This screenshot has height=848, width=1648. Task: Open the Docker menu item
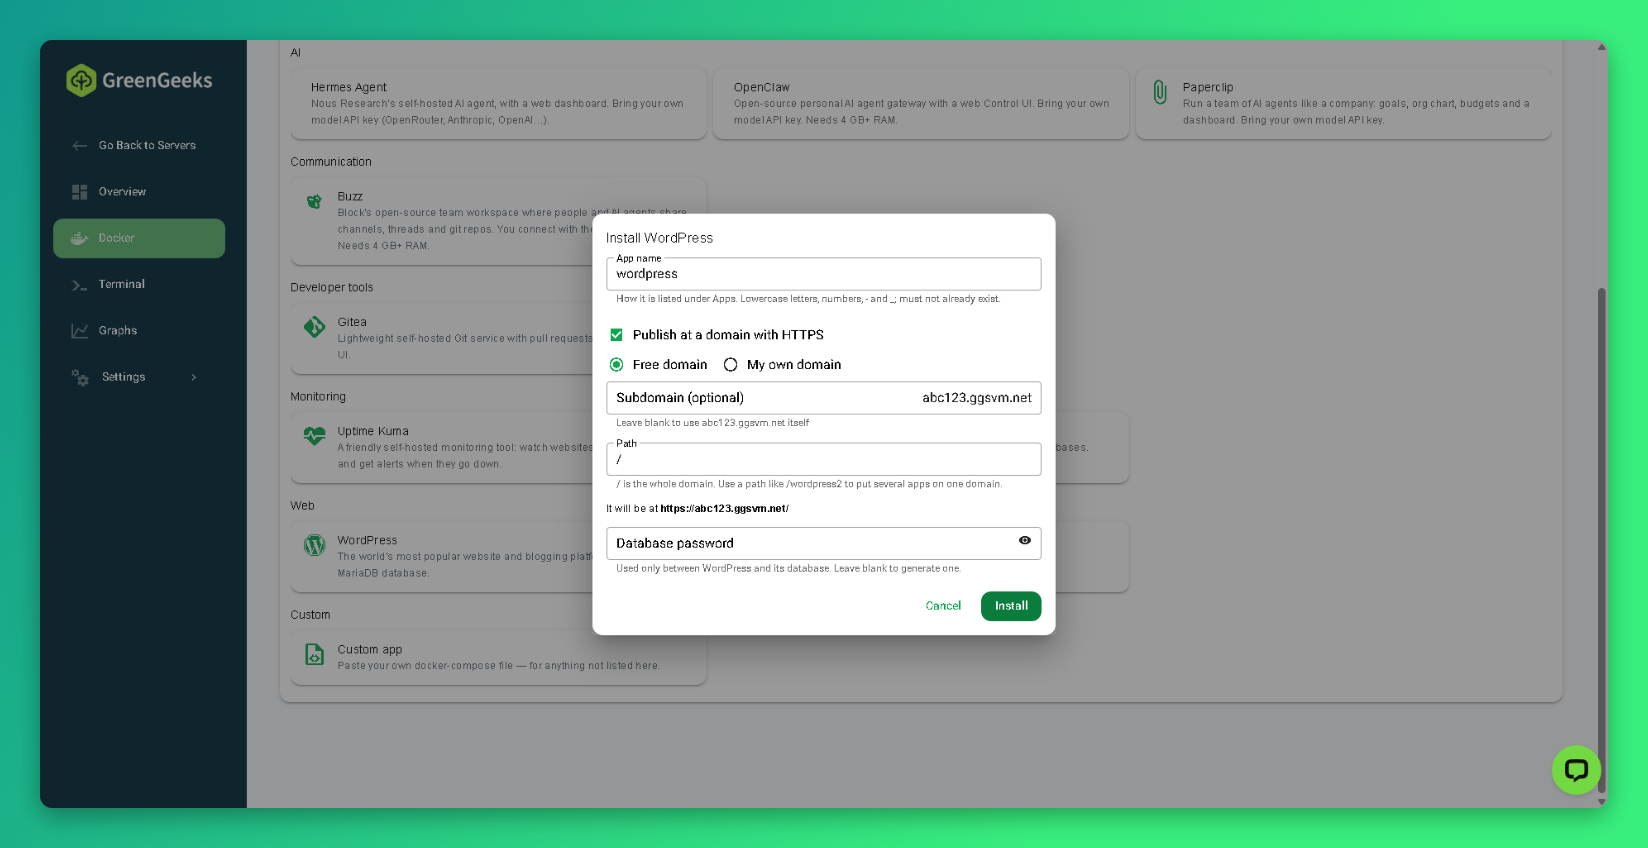pyautogui.click(x=139, y=238)
